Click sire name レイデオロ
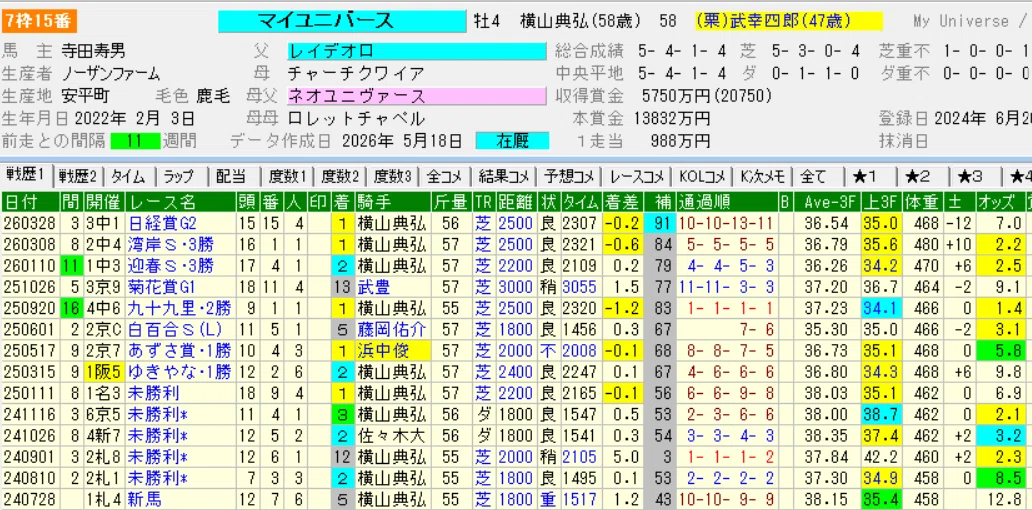Viewport: 1032px width, 510px height. (417, 51)
